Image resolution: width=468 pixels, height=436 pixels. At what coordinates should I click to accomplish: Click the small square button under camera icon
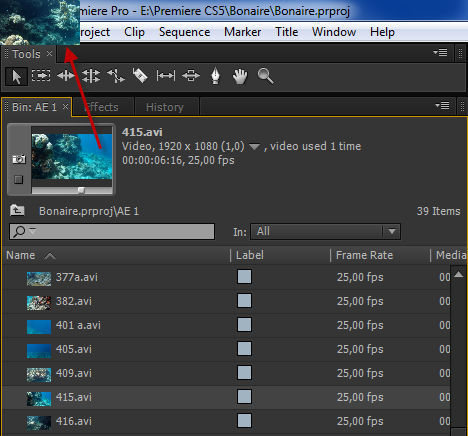(x=19, y=180)
